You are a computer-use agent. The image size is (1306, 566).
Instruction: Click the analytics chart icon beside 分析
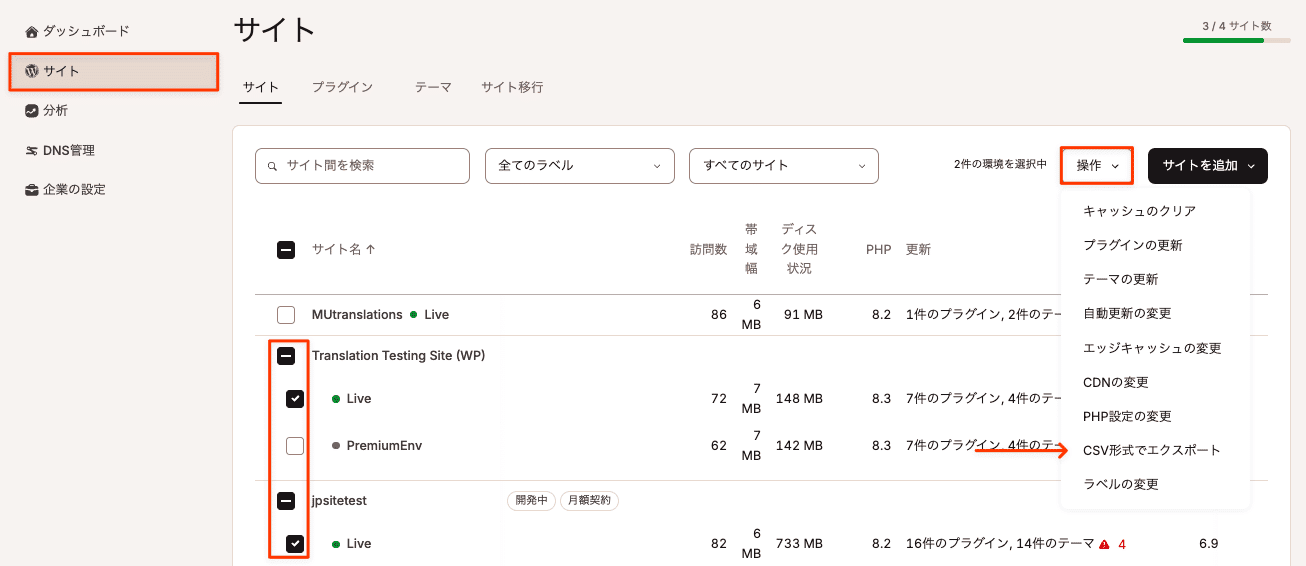[32, 111]
